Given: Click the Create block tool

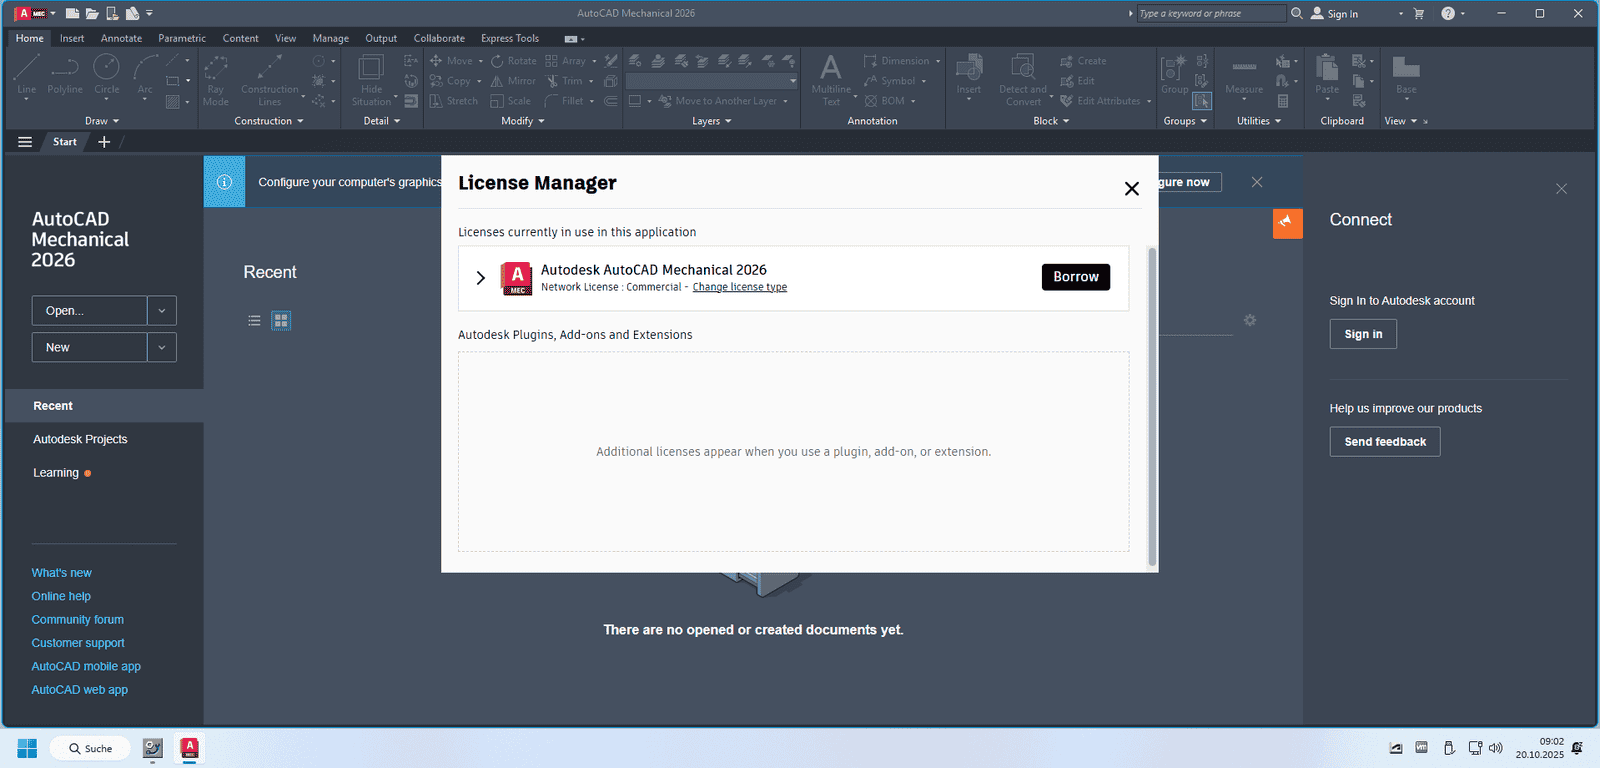Looking at the screenshot, I should [x=1083, y=61].
